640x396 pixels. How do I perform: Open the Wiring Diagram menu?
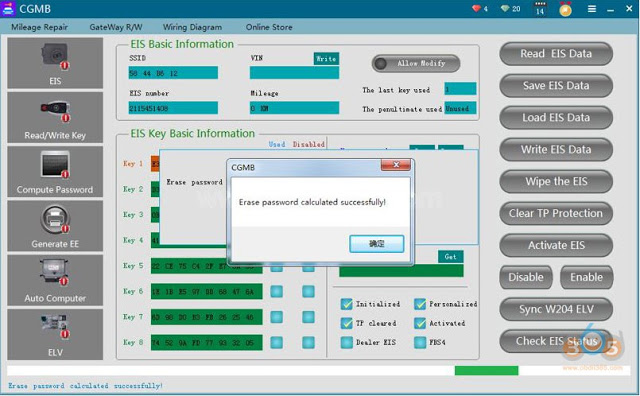[192, 27]
